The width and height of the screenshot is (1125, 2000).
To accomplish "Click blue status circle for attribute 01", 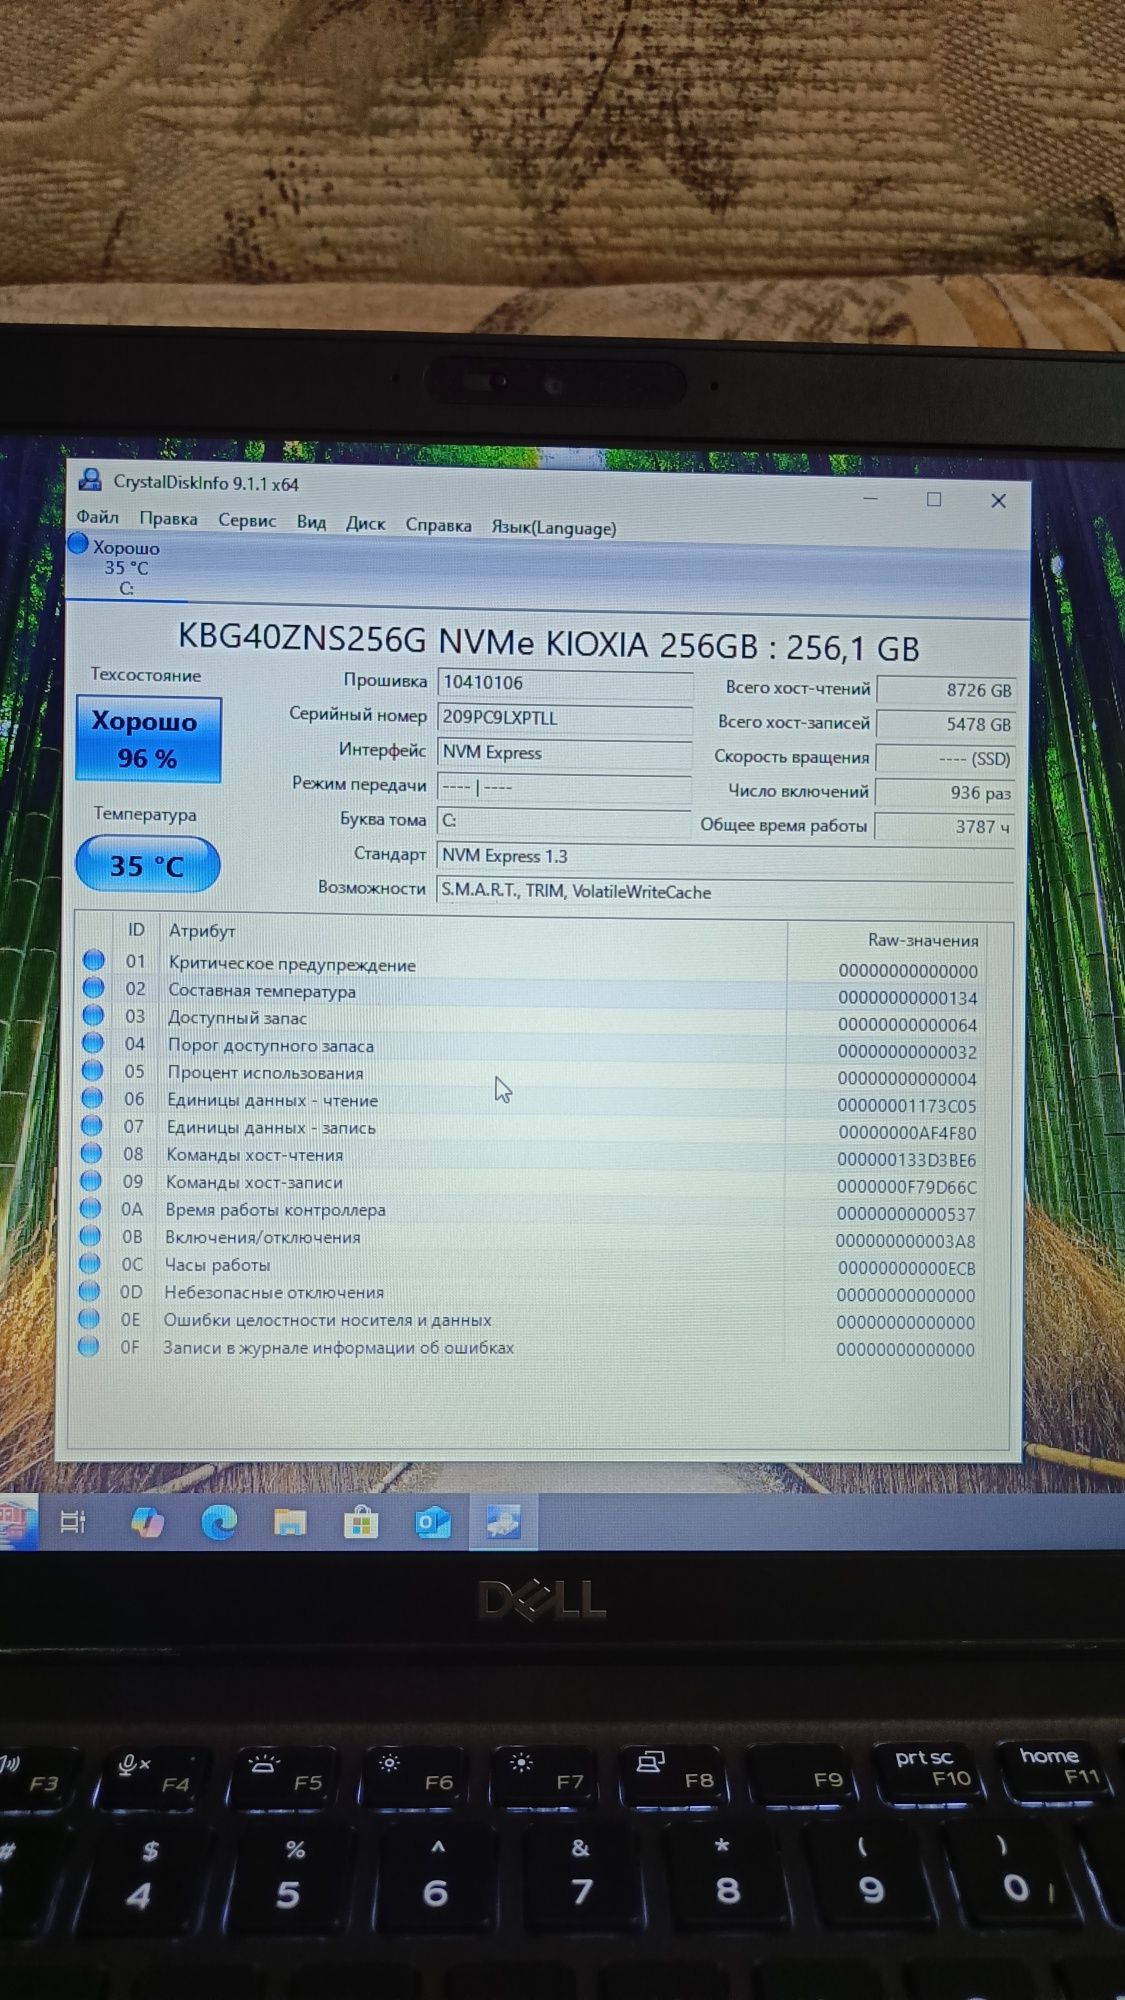I will click(x=94, y=960).
